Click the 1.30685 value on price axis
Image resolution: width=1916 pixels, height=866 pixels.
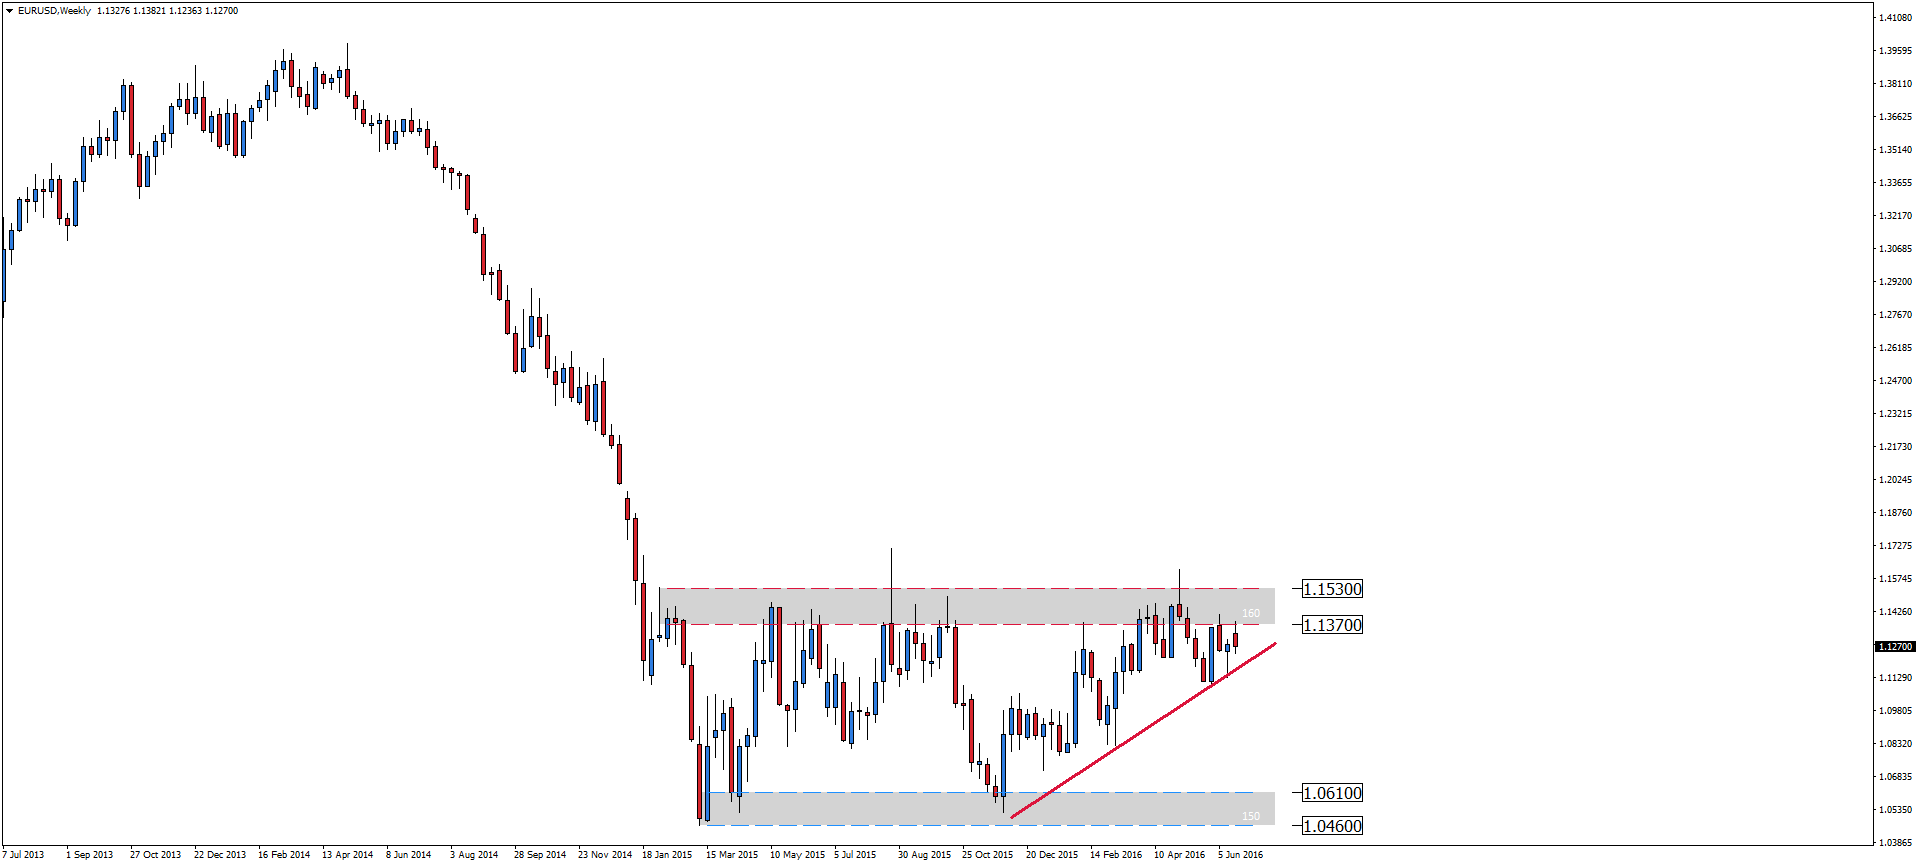tap(1895, 249)
